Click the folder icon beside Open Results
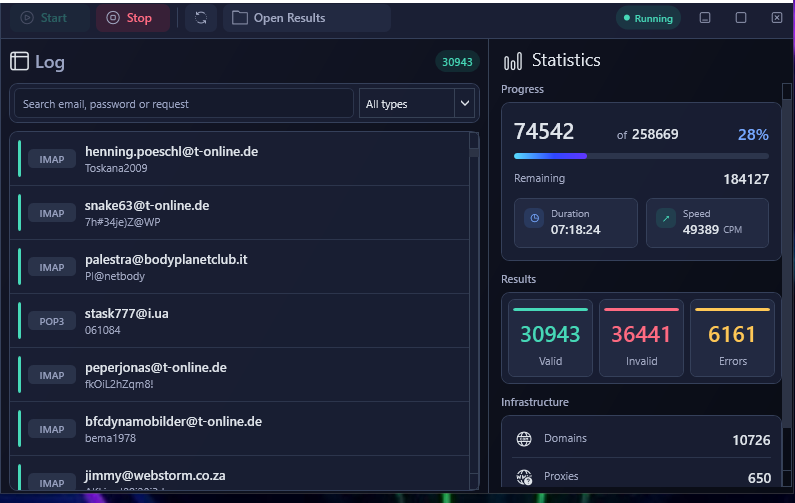 [239, 18]
